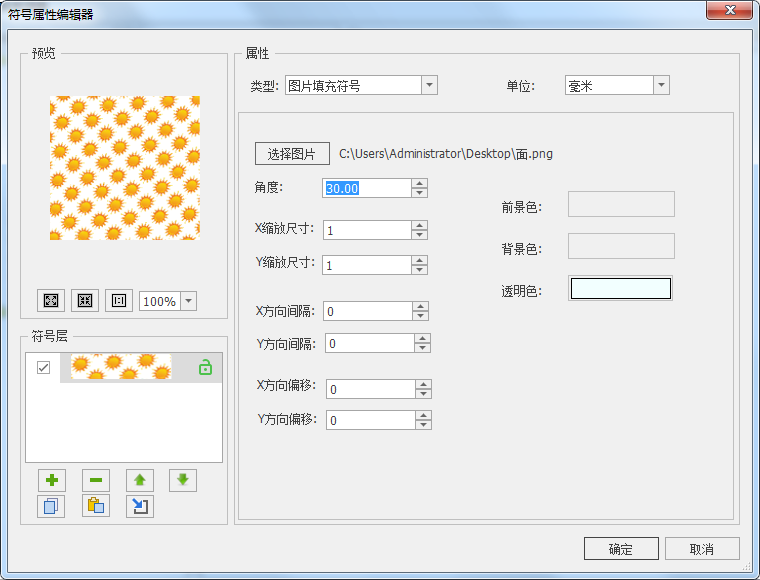Remove symbol layer with the minus icon
This screenshot has height=580, width=760.
pyautogui.click(x=96, y=480)
